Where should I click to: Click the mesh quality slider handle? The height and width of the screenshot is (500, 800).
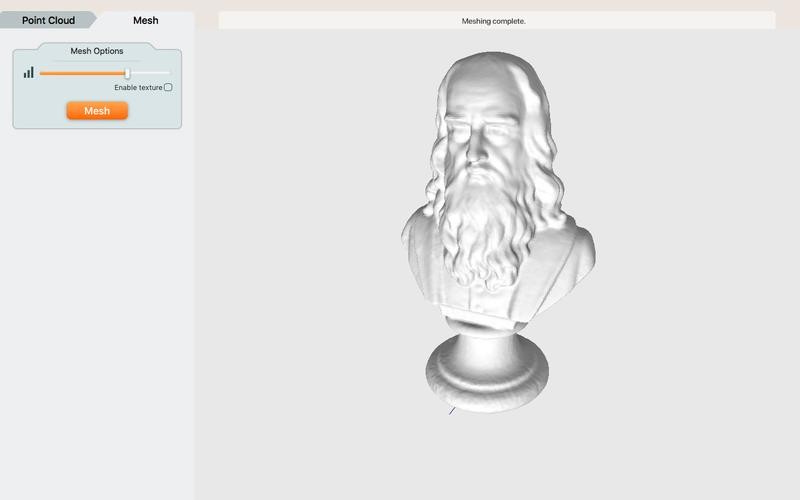[127, 73]
